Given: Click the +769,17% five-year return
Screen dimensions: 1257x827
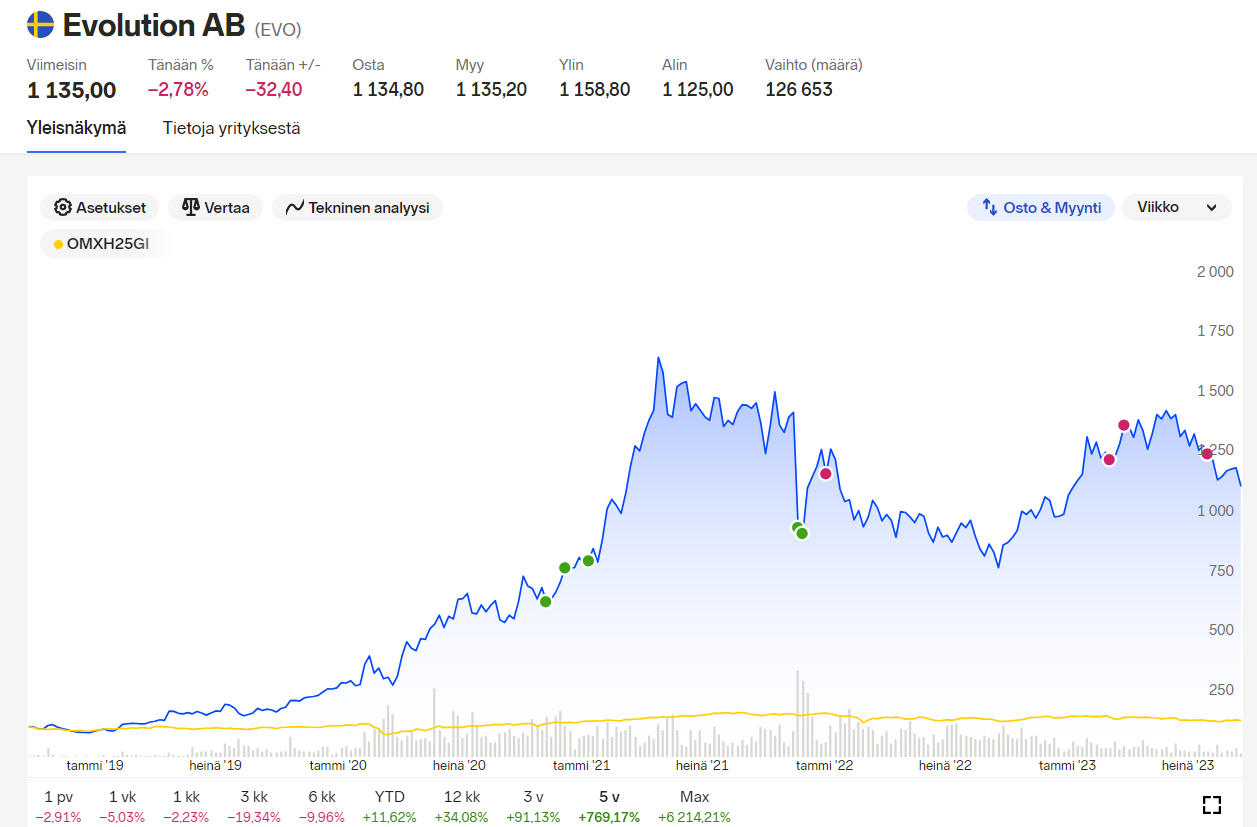Looking at the screenshot, I should point(609,817).
